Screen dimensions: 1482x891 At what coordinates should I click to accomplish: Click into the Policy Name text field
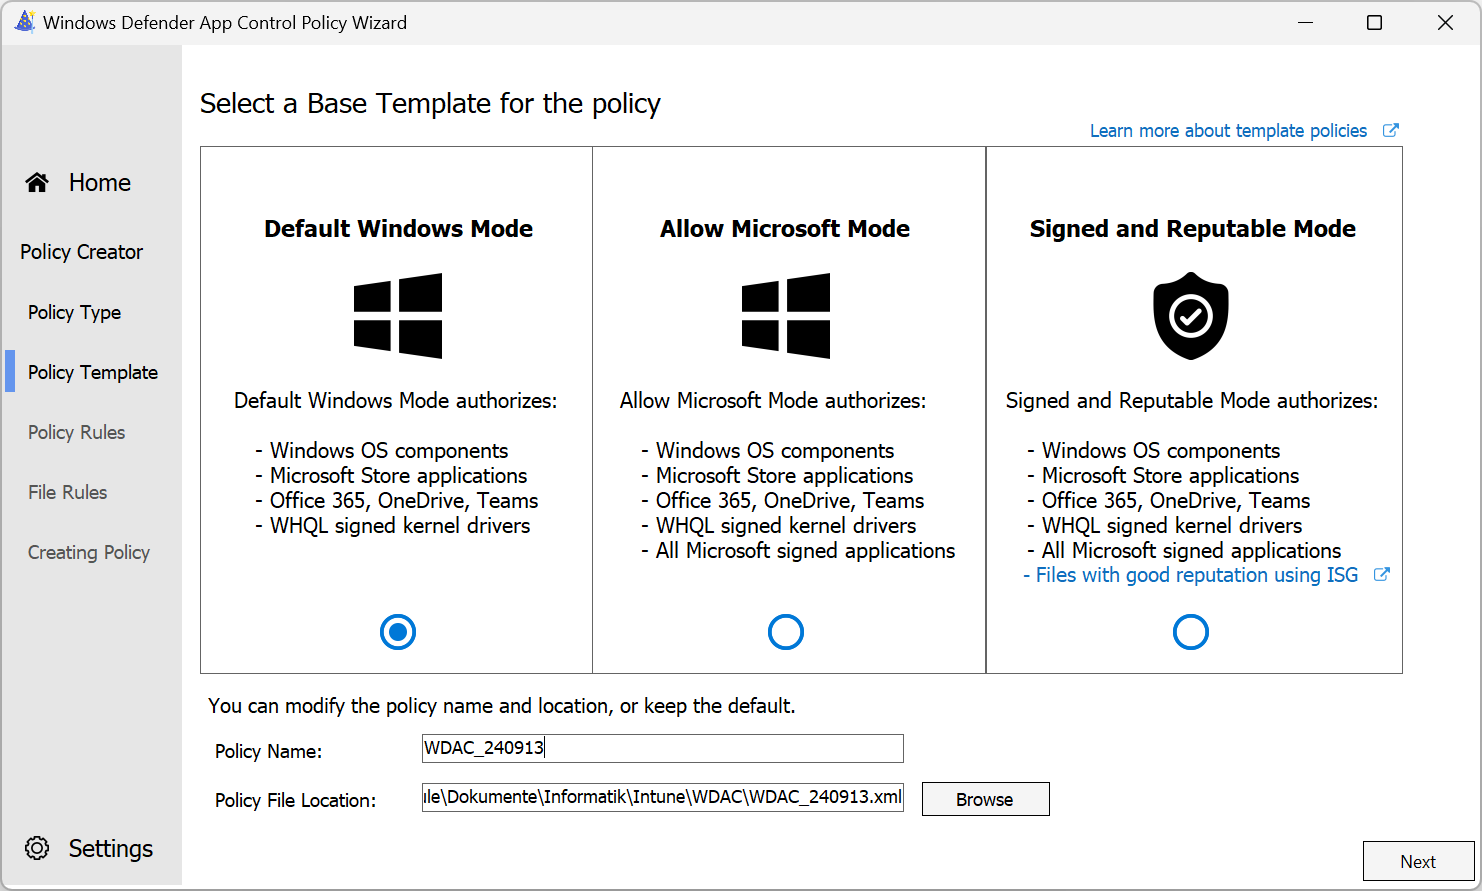pyautogui.click(x=662, y=748)
